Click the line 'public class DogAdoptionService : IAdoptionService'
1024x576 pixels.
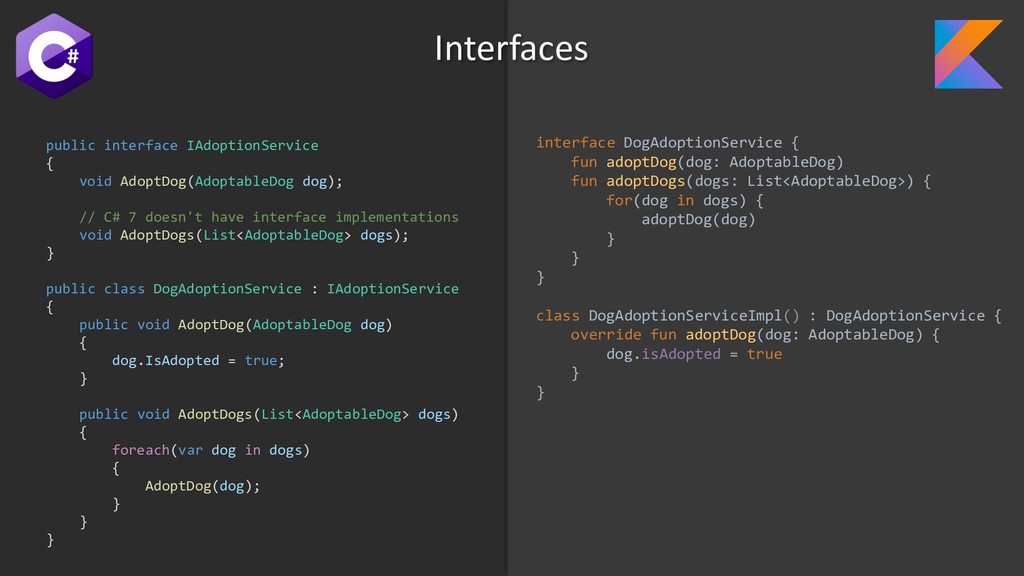tap(252, 289)
